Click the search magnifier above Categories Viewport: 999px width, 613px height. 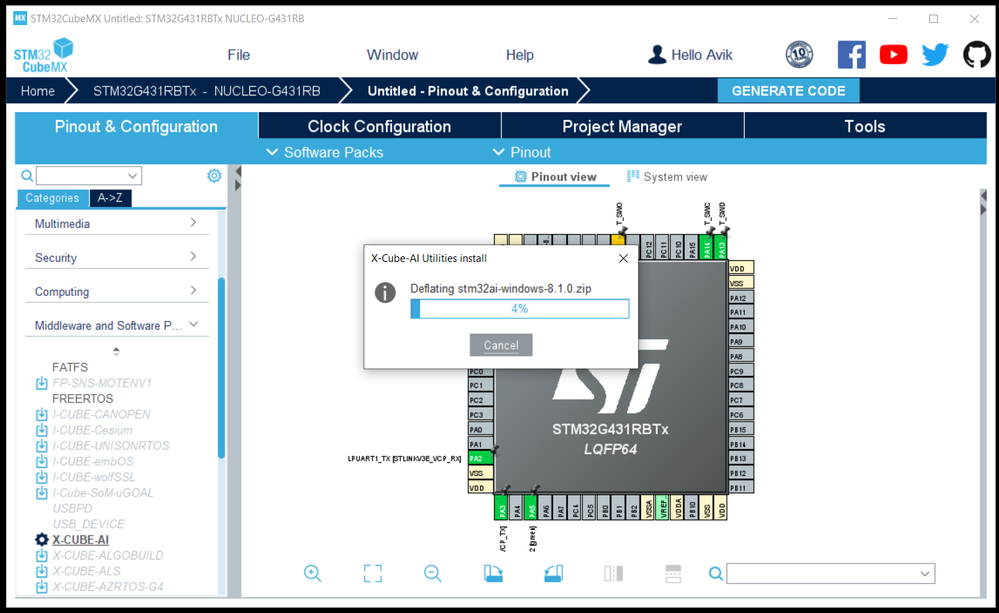(x=27, y=176)
